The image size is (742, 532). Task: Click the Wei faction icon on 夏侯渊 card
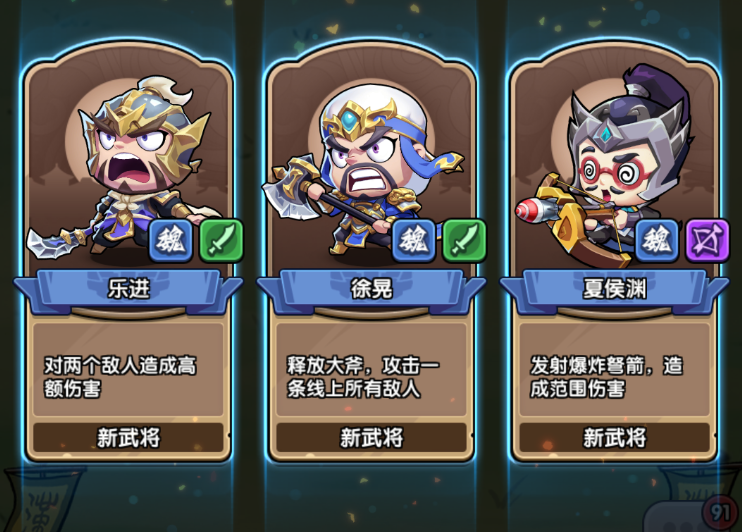657,240
